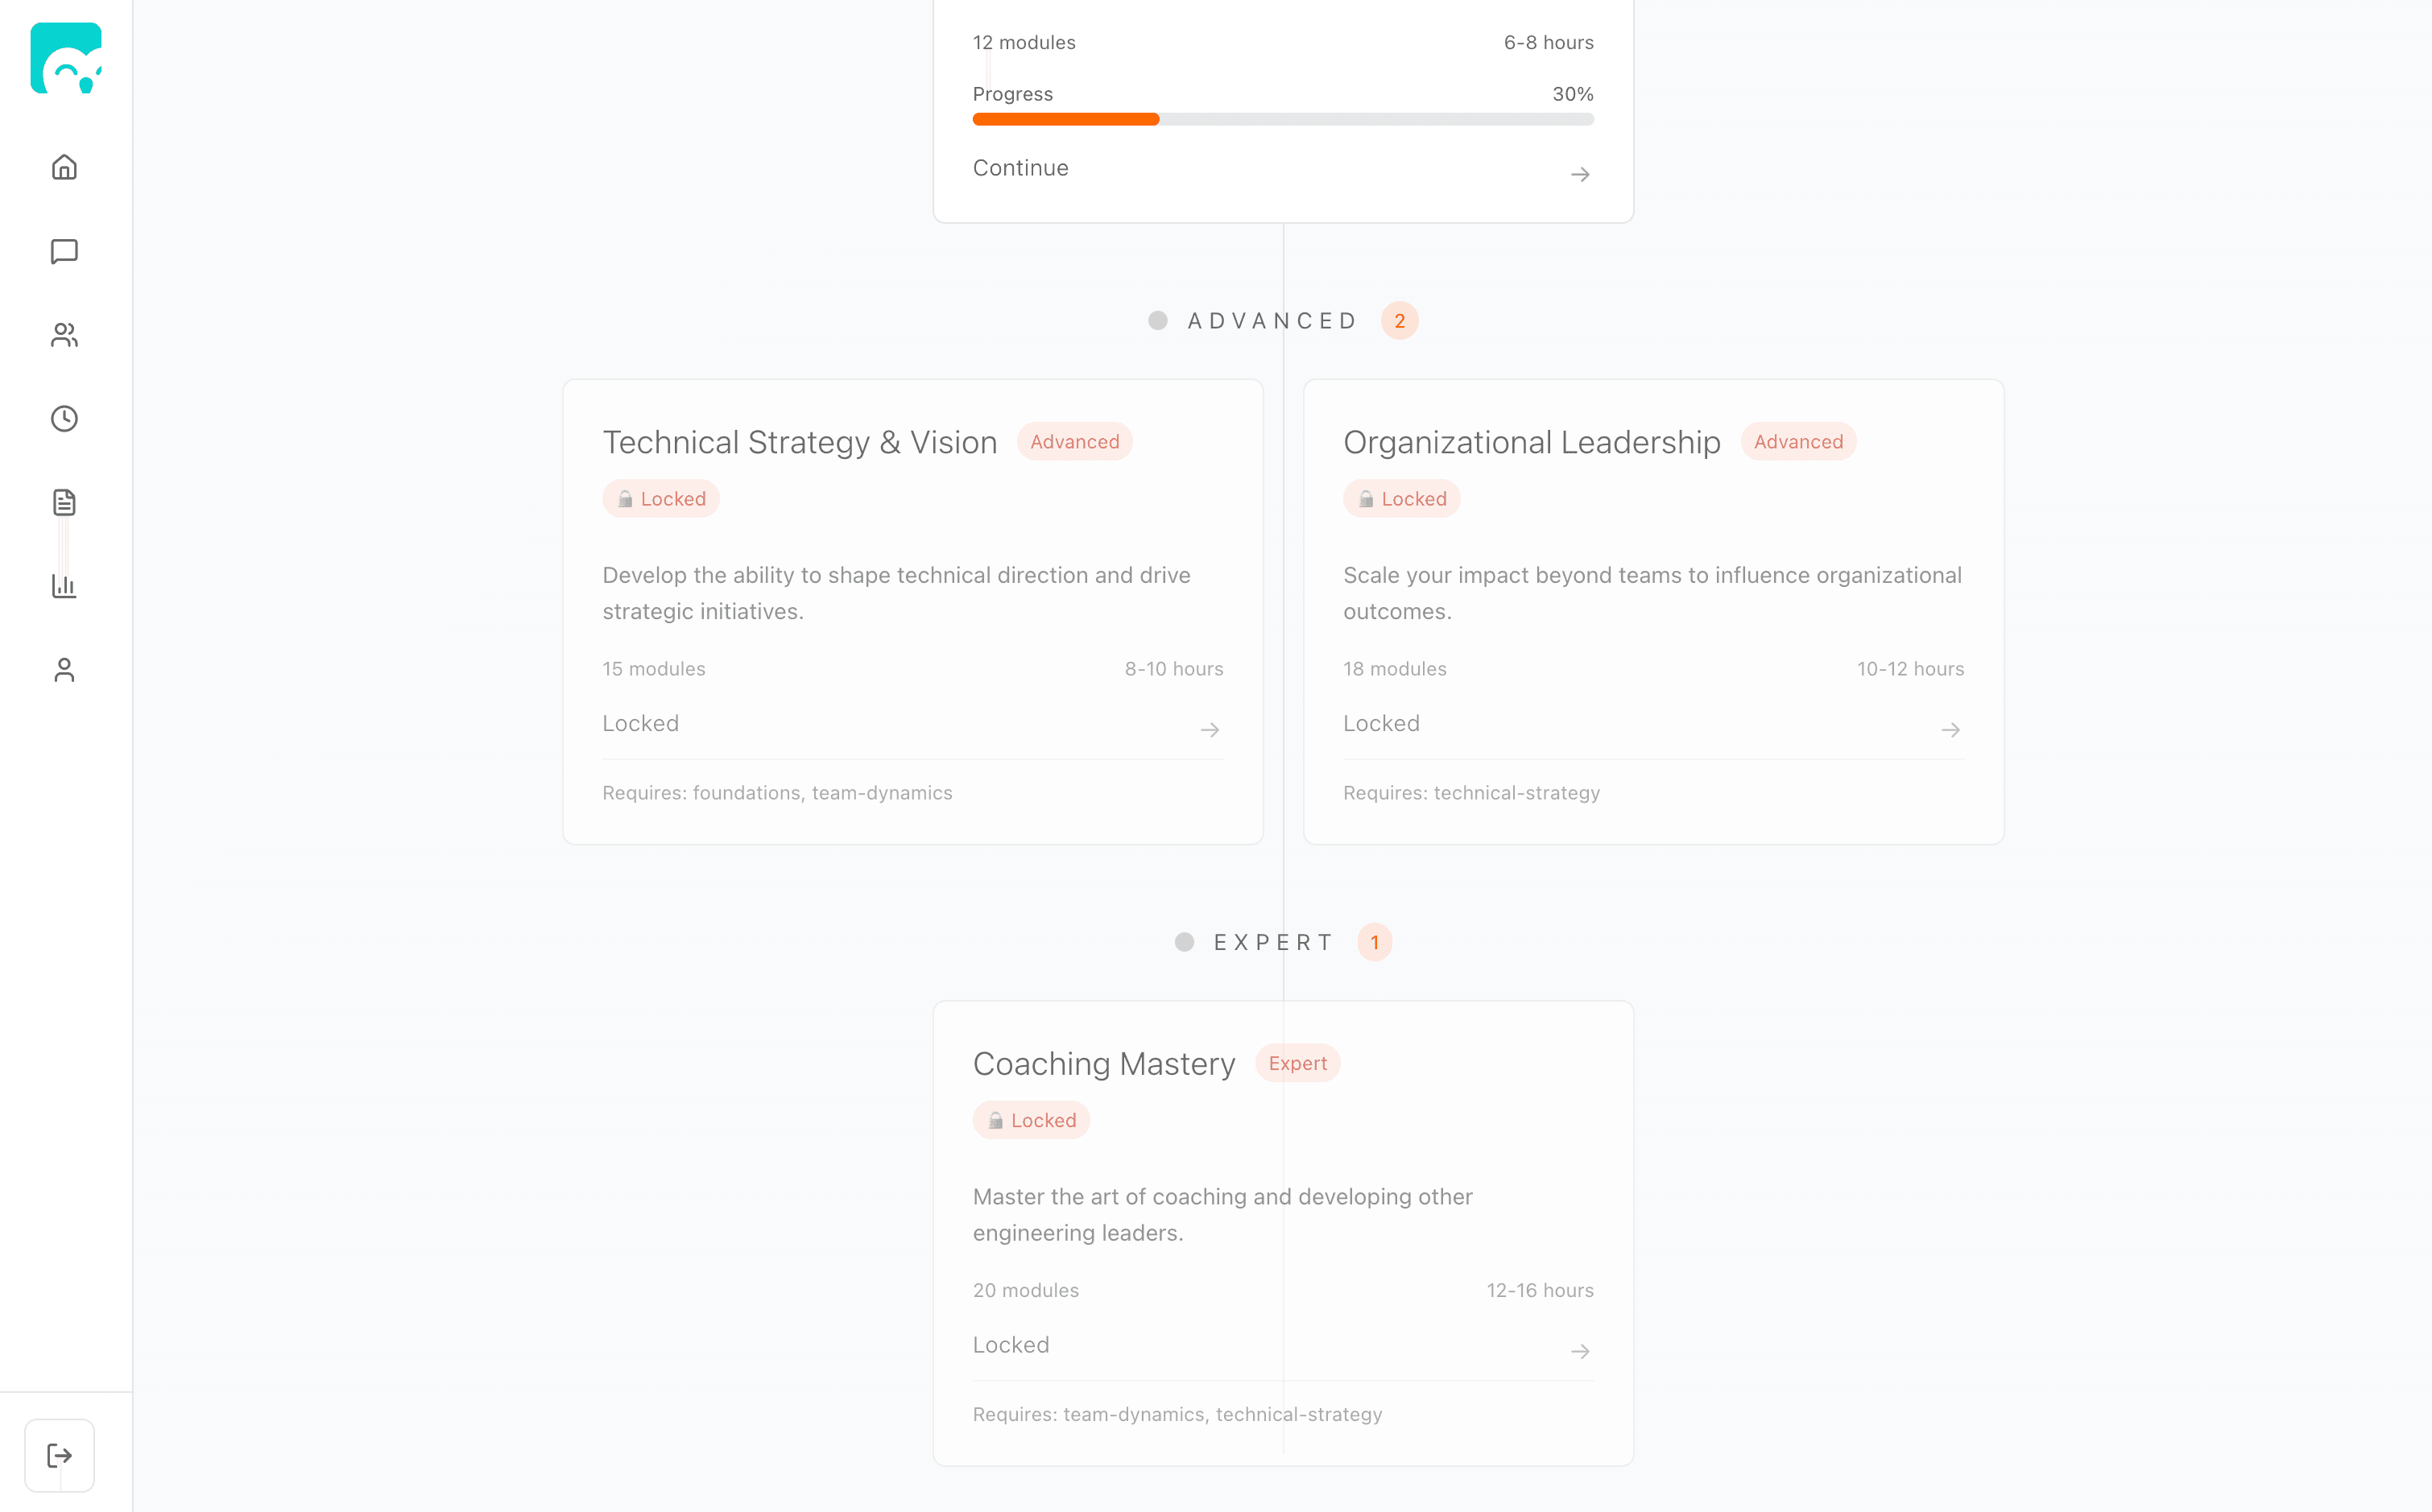Click Continue on the progress card
This screenshot has height=1512, width=2432.
(x=1020, y=167)
